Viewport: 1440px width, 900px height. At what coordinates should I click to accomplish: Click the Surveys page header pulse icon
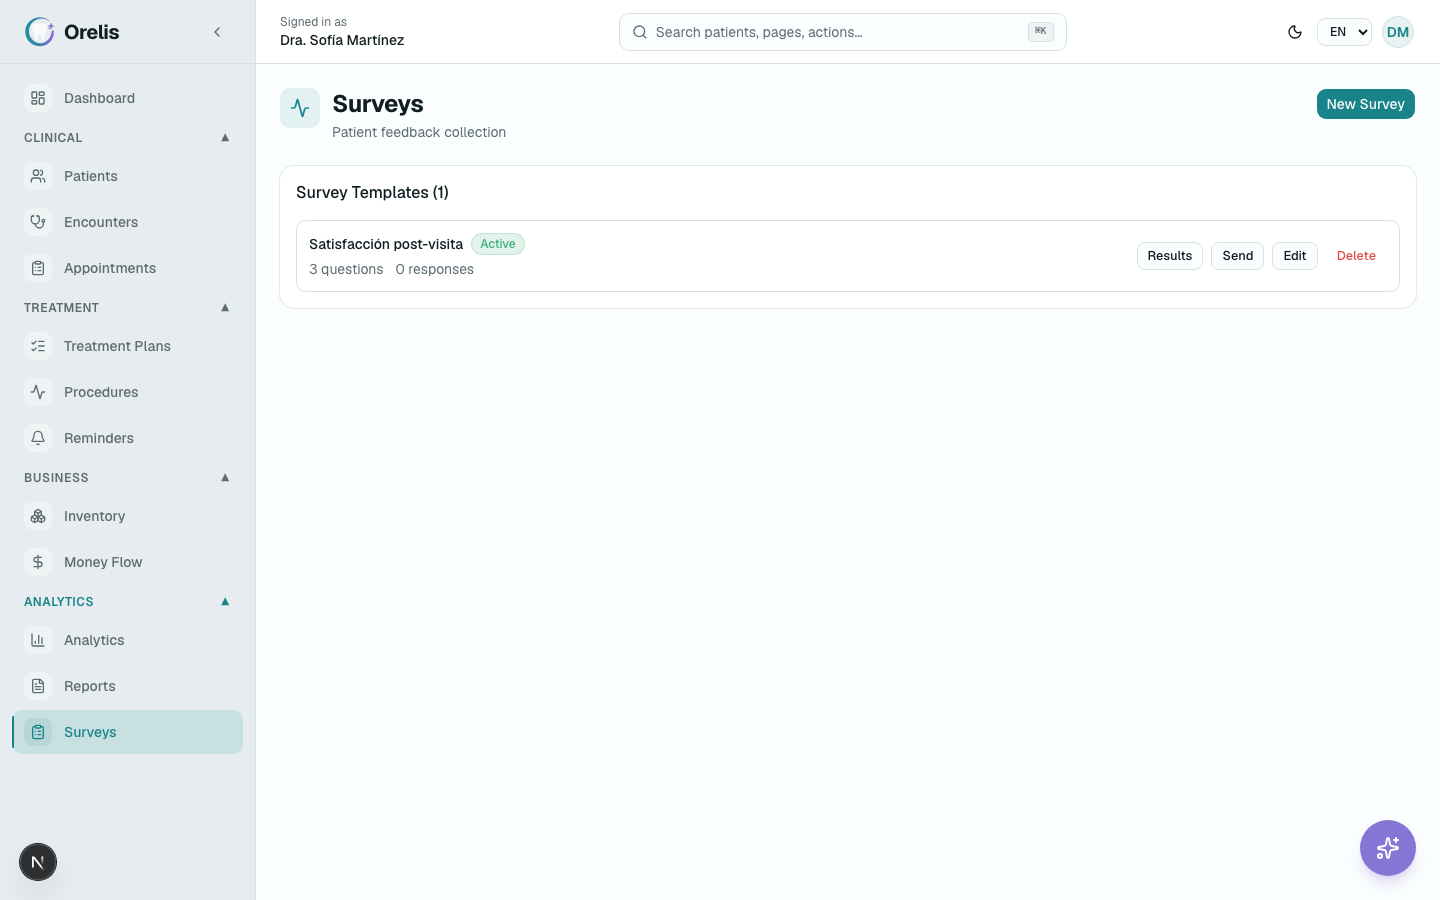(300, 108)
